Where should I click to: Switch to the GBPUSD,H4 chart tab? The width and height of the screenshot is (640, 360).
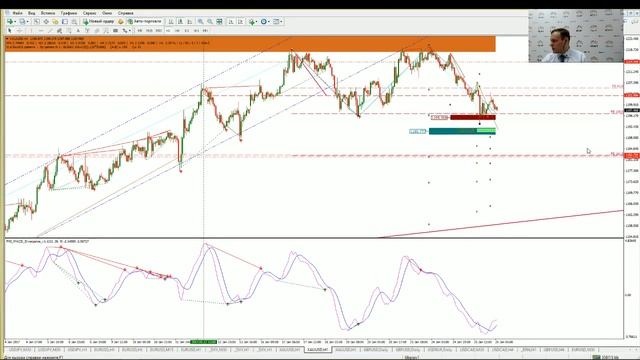pos(554,350)
